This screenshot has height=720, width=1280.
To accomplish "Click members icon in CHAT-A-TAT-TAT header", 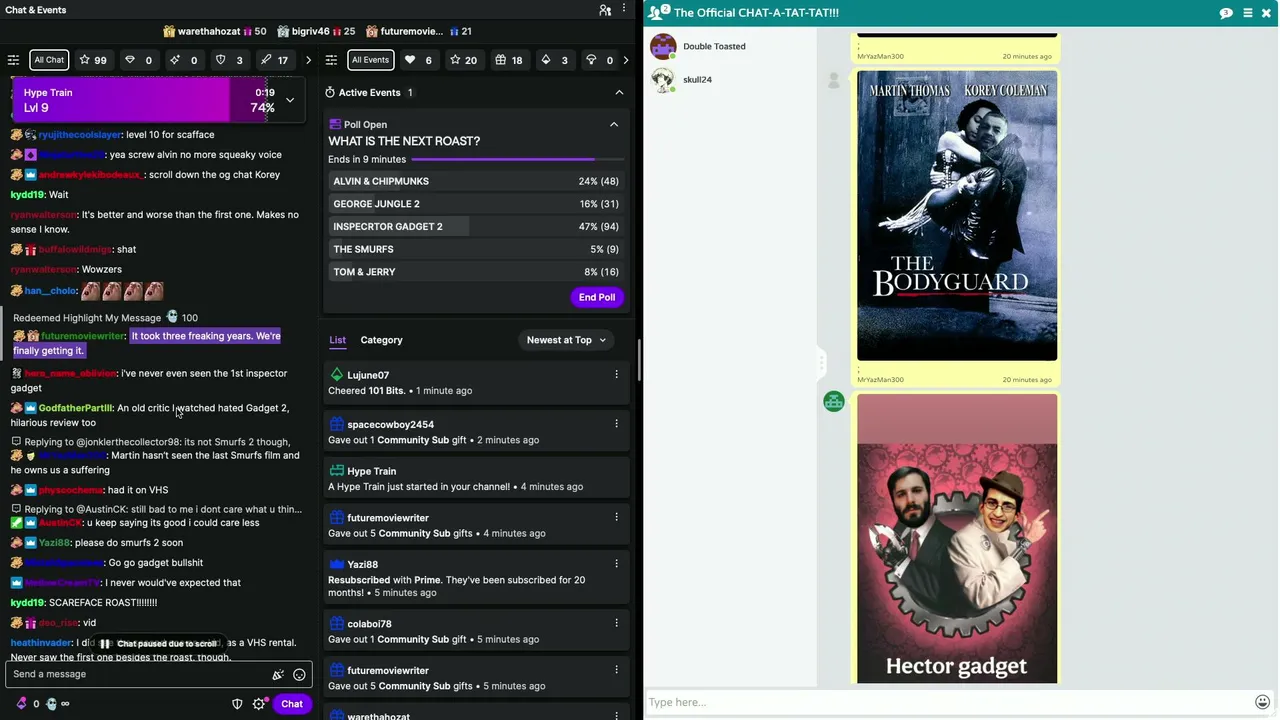I will (x=660, y=12).
